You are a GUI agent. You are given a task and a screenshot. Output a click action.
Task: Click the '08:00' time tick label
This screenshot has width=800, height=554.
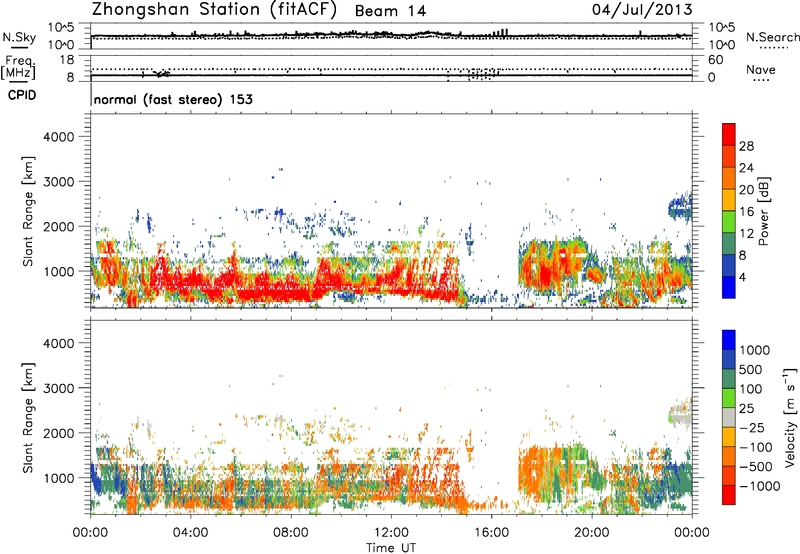click(x=290, y=533)
